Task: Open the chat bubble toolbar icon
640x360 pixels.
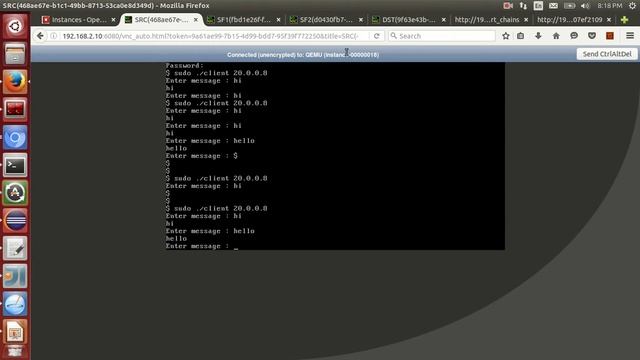Action: pyautogui.click(x=574, y=36)
